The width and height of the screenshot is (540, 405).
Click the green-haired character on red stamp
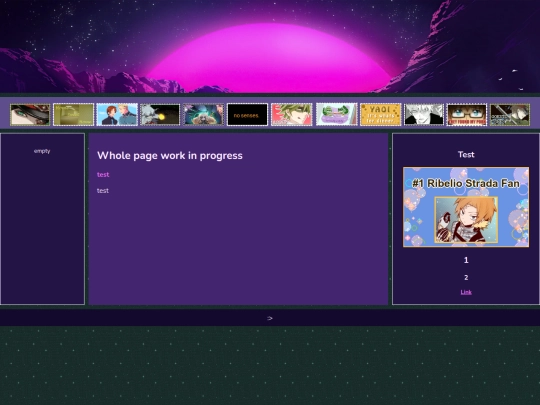pos(291,115)
